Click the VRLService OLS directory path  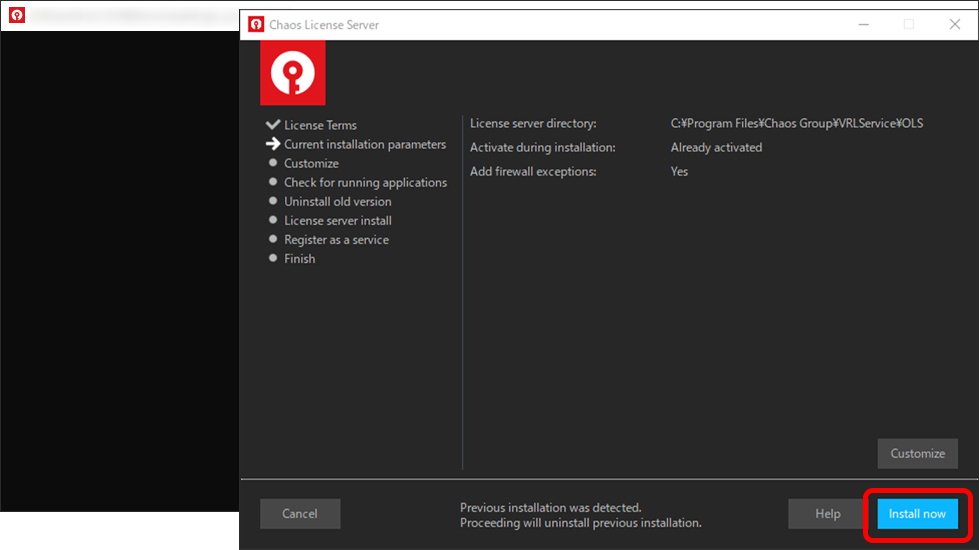pos(797,124)
